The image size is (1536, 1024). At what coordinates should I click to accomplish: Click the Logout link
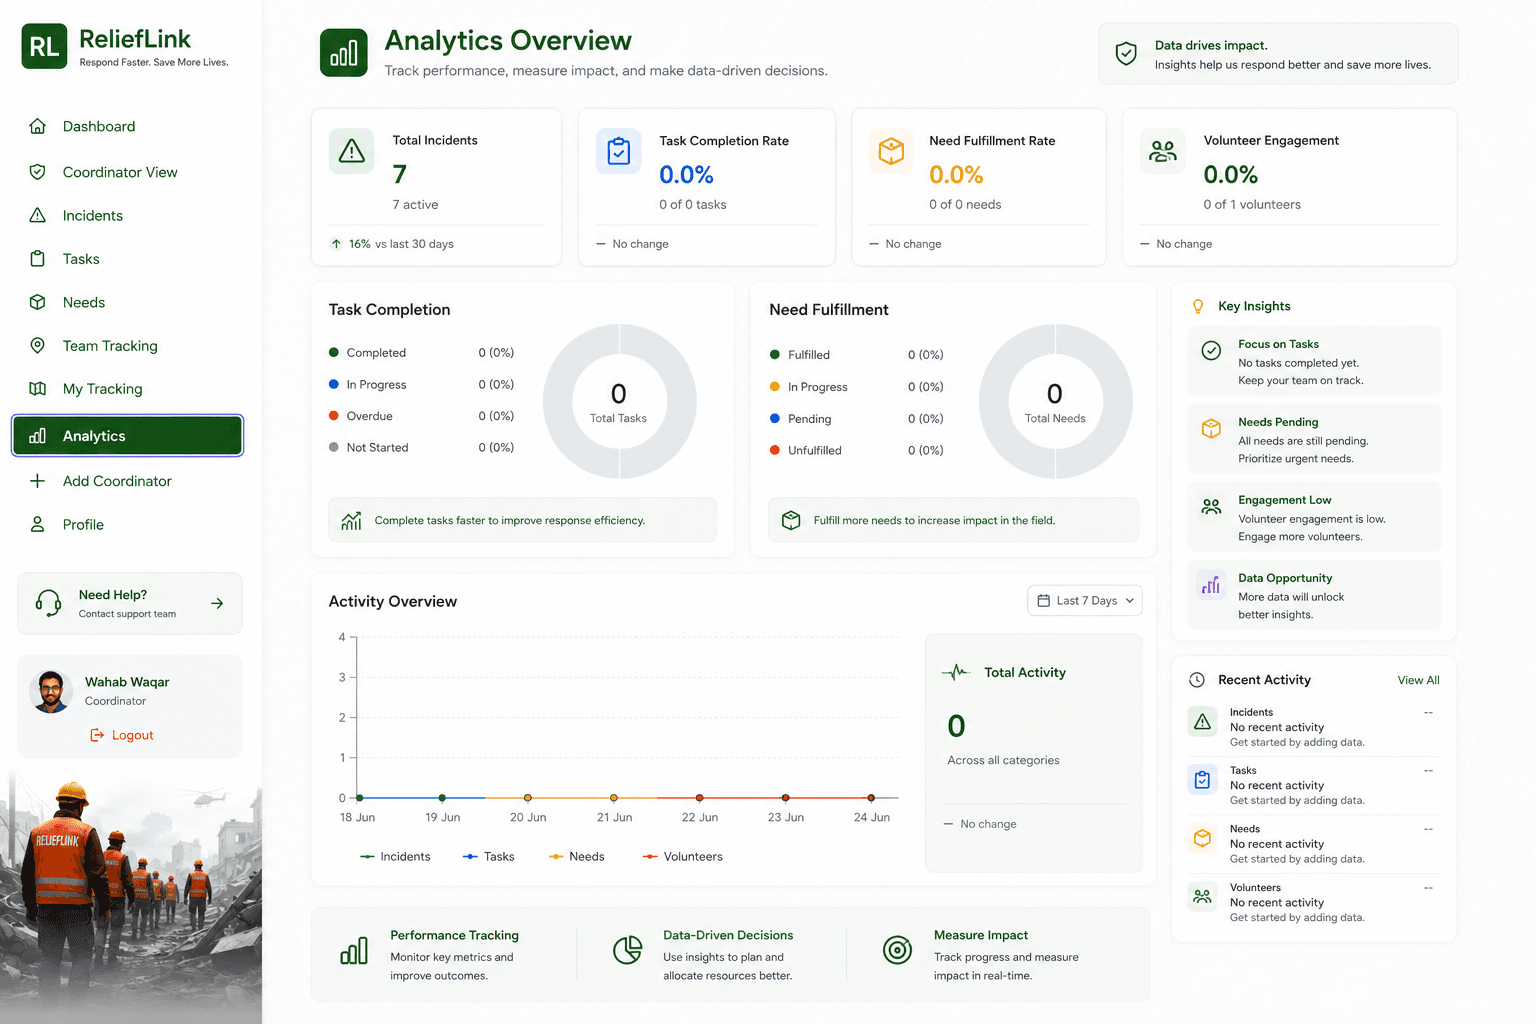pos(122,735)
